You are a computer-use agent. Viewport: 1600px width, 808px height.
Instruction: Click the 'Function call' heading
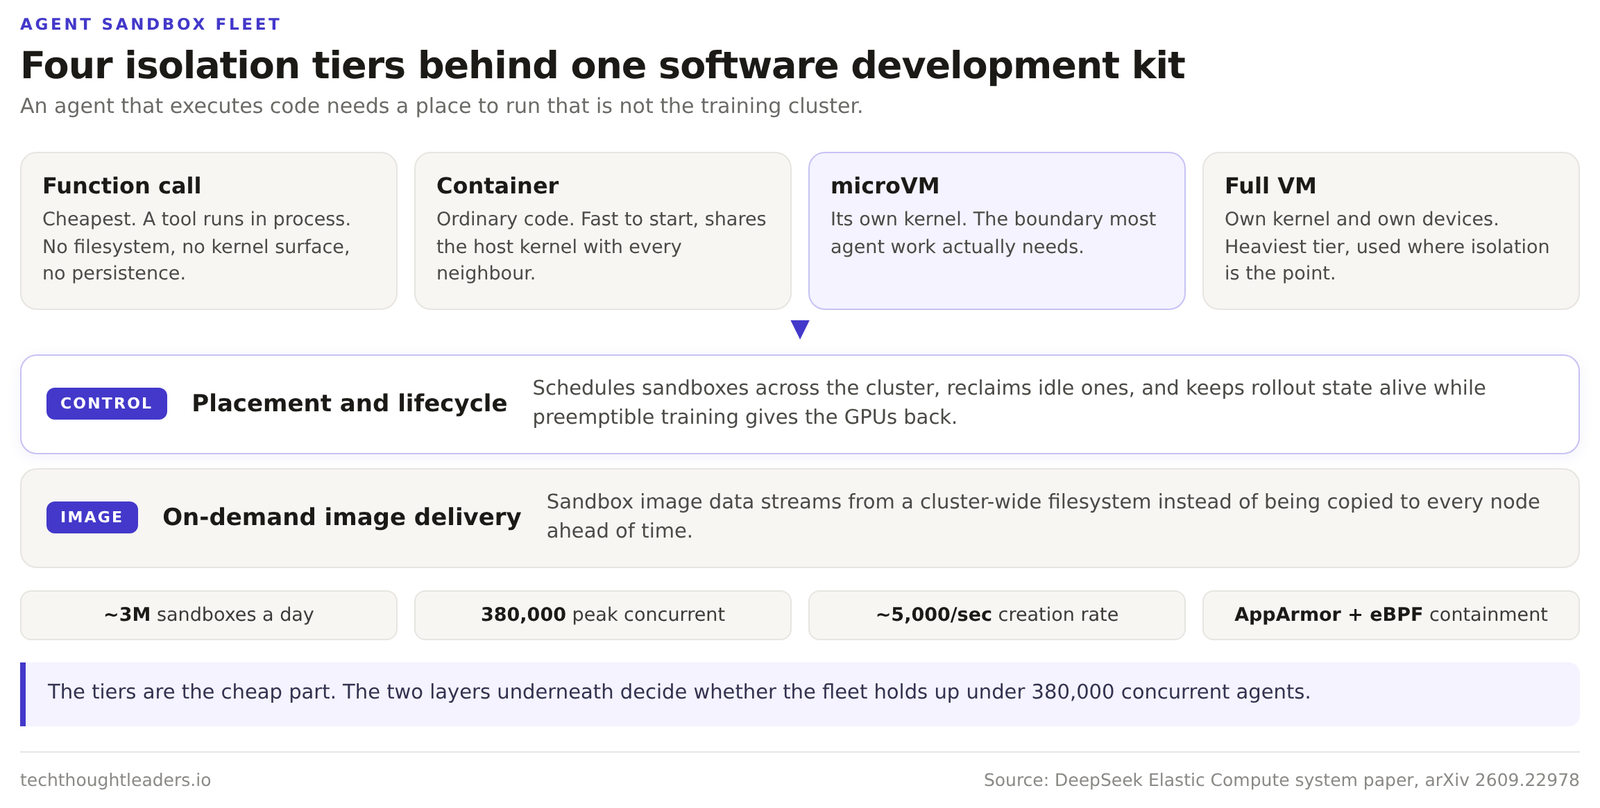pyautogui.click(x=122, y=186)
